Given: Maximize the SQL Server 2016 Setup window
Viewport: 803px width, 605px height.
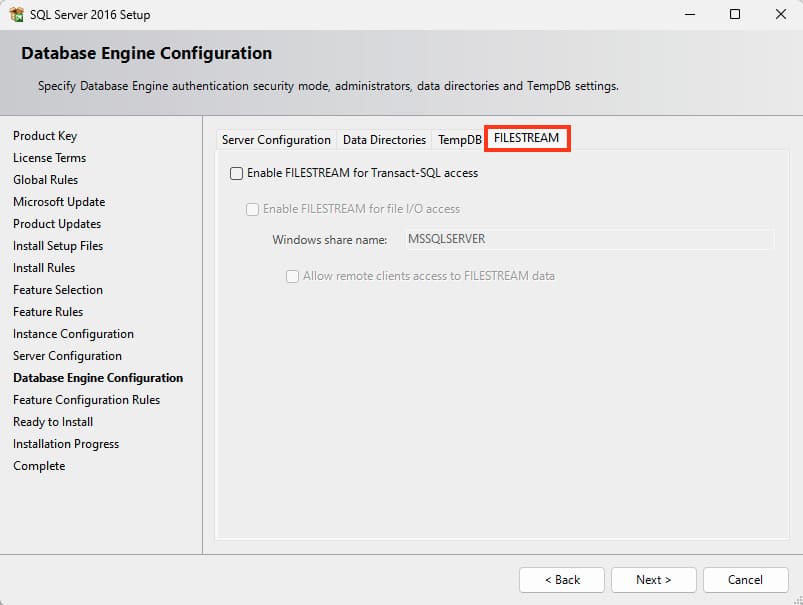Looking at the screenshot, I should [x=735, y=15].
